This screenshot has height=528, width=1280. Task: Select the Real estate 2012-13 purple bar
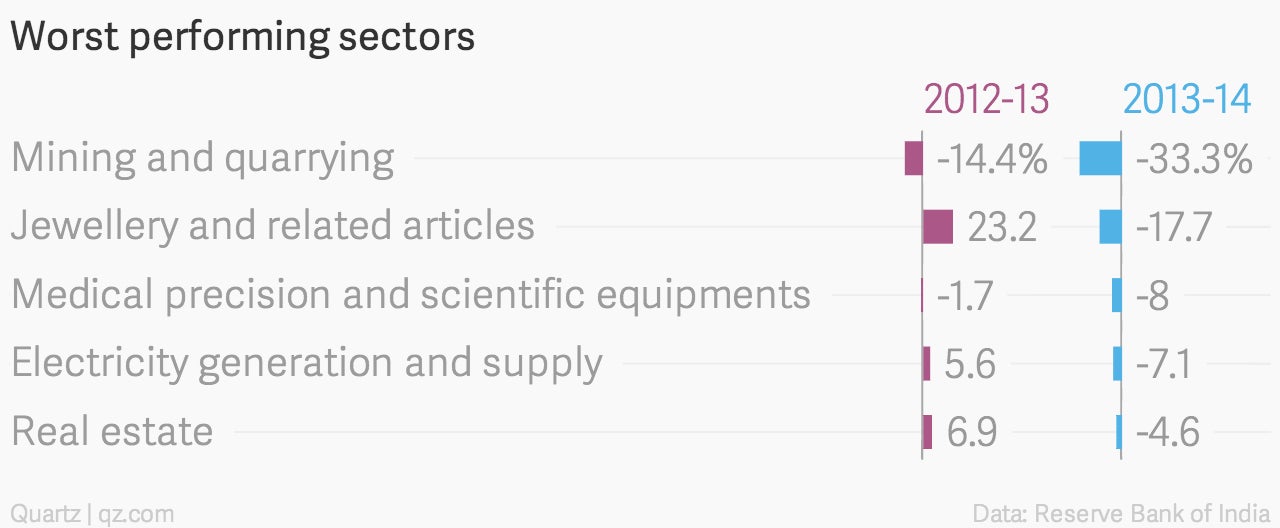[927, 432]
